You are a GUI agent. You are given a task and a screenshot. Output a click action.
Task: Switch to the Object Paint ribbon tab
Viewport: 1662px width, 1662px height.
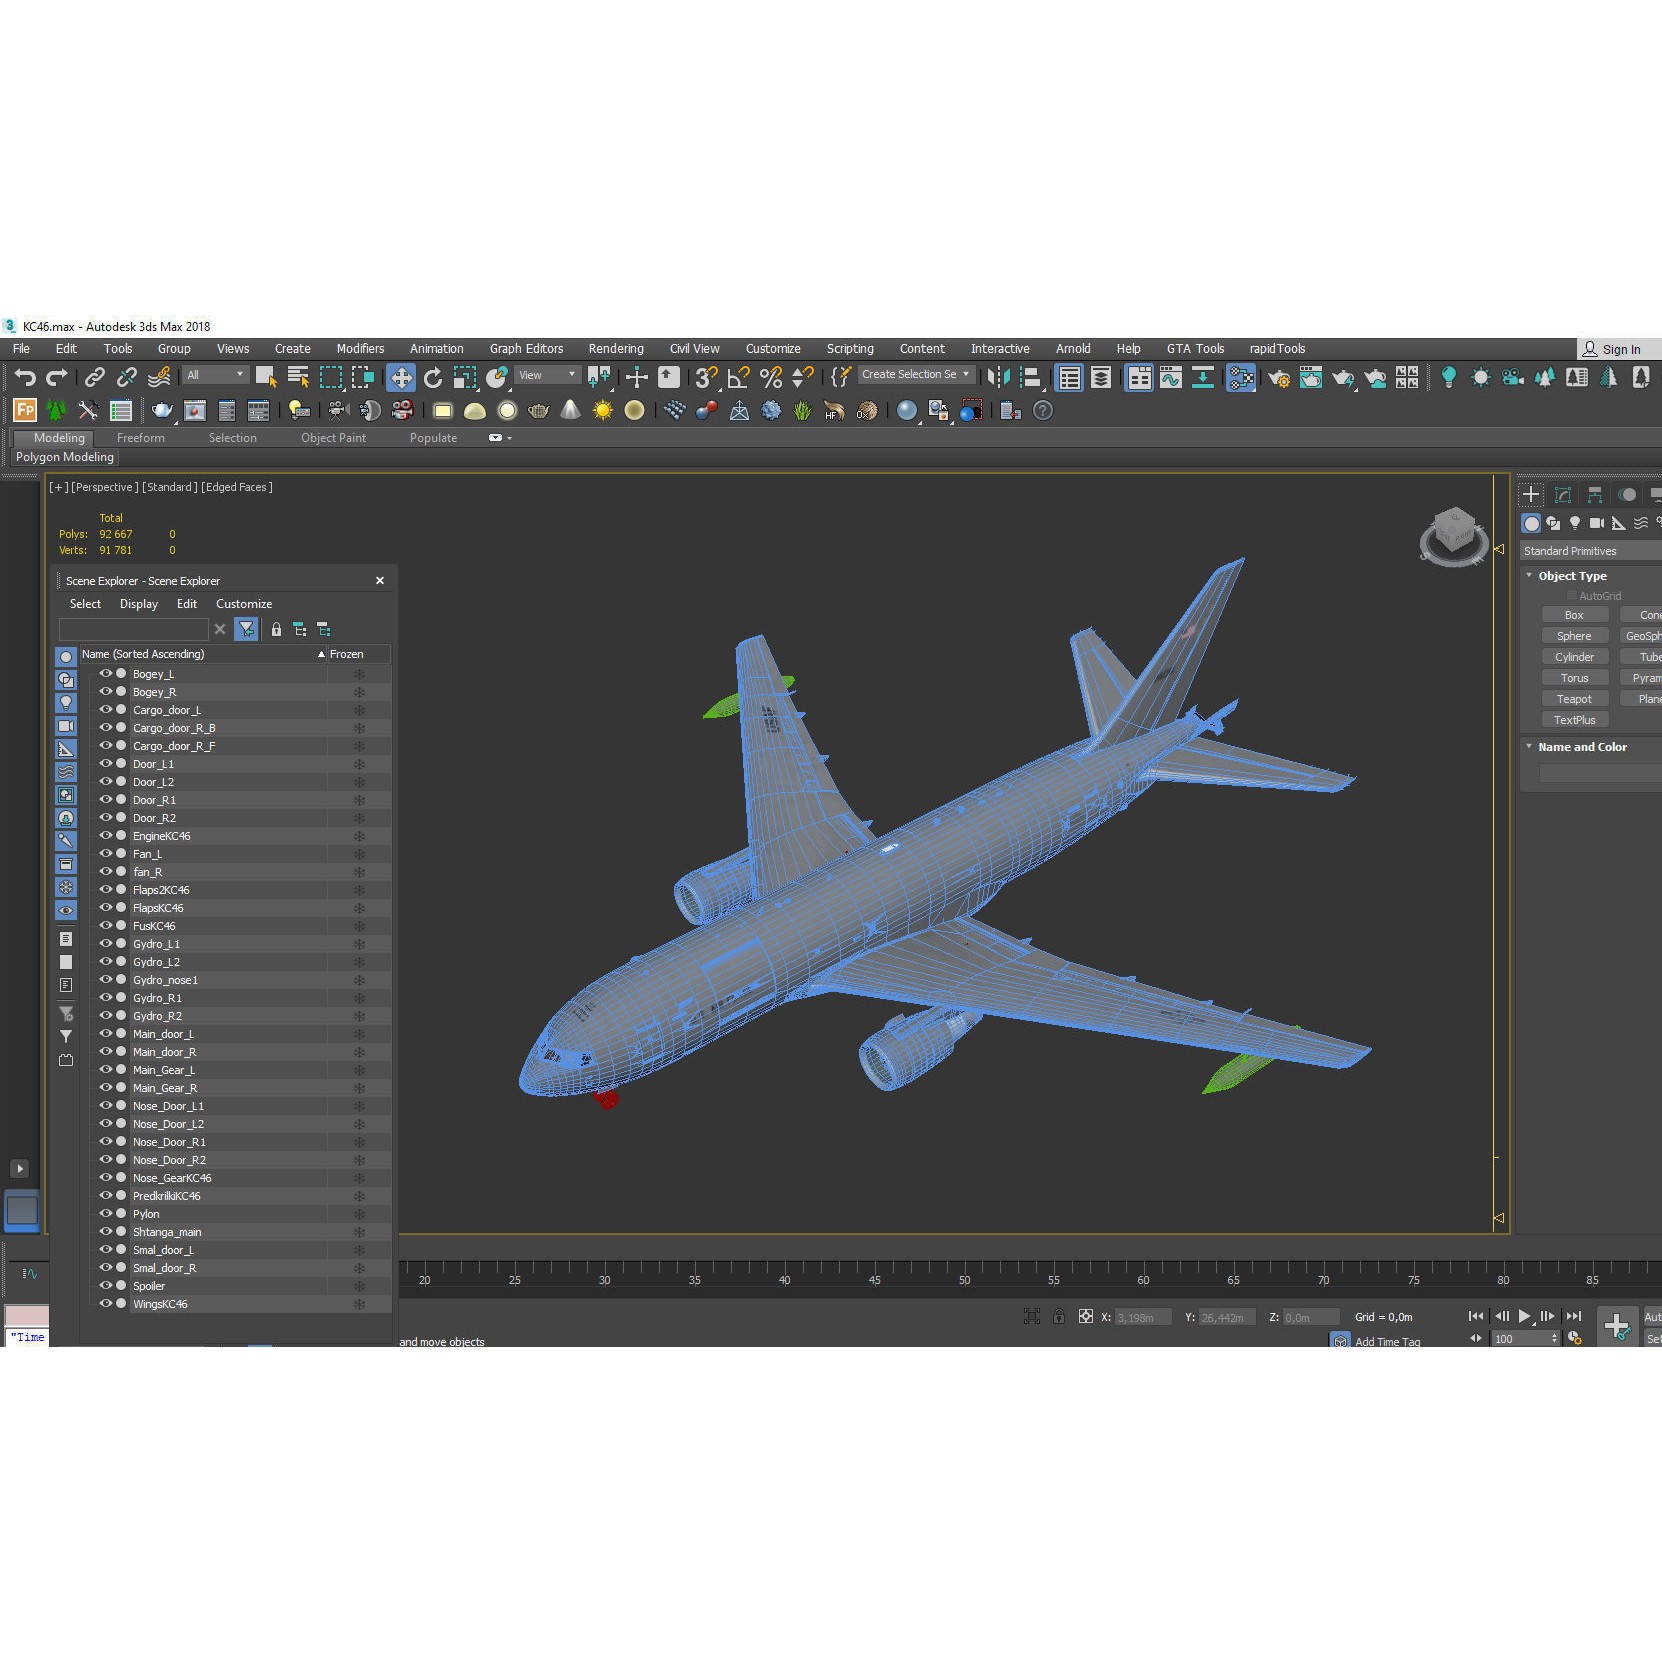334,438
